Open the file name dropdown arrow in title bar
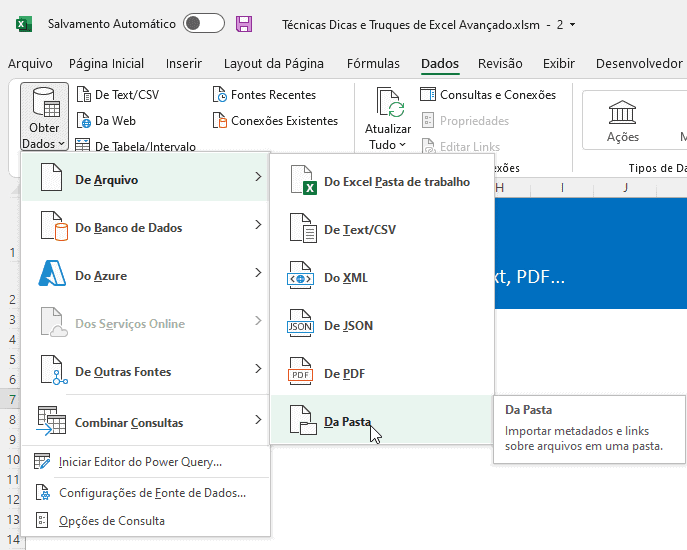The image size is (687, 550). (x=572, y=25)
